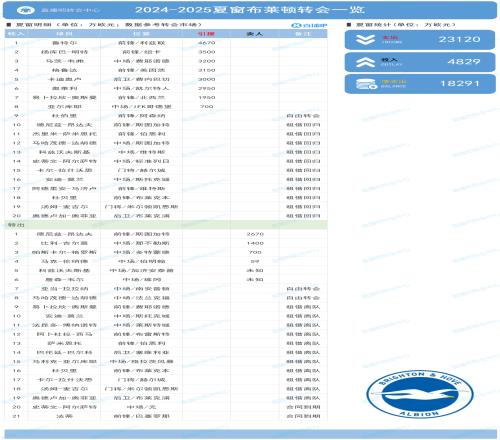Click the coin stack balance icon

point(366,84)
